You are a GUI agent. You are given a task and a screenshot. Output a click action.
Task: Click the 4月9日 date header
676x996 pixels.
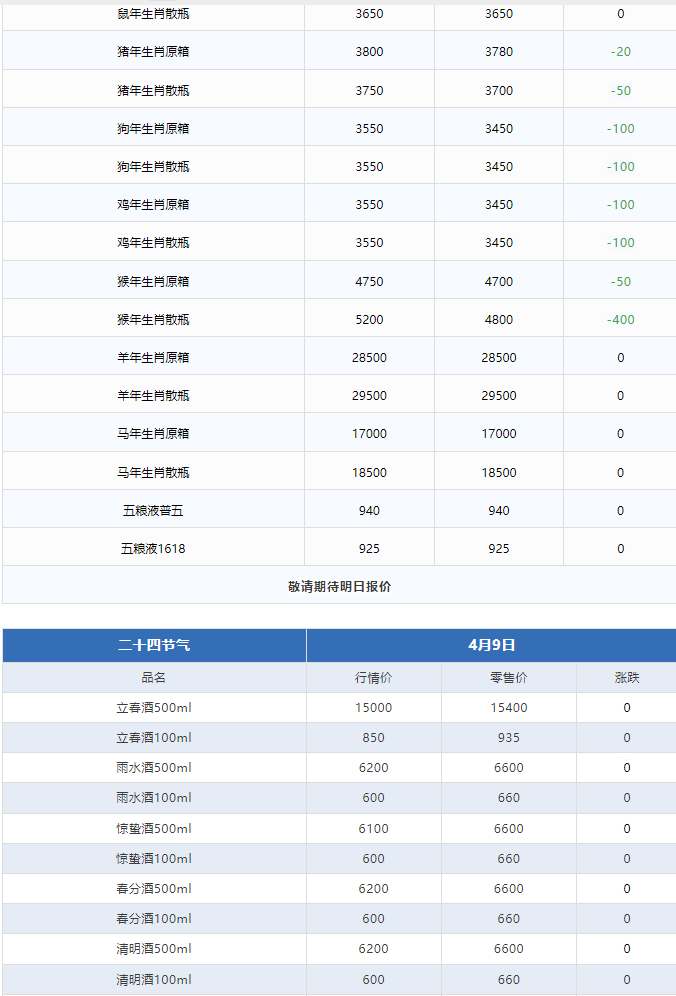(x=491, y=645)
